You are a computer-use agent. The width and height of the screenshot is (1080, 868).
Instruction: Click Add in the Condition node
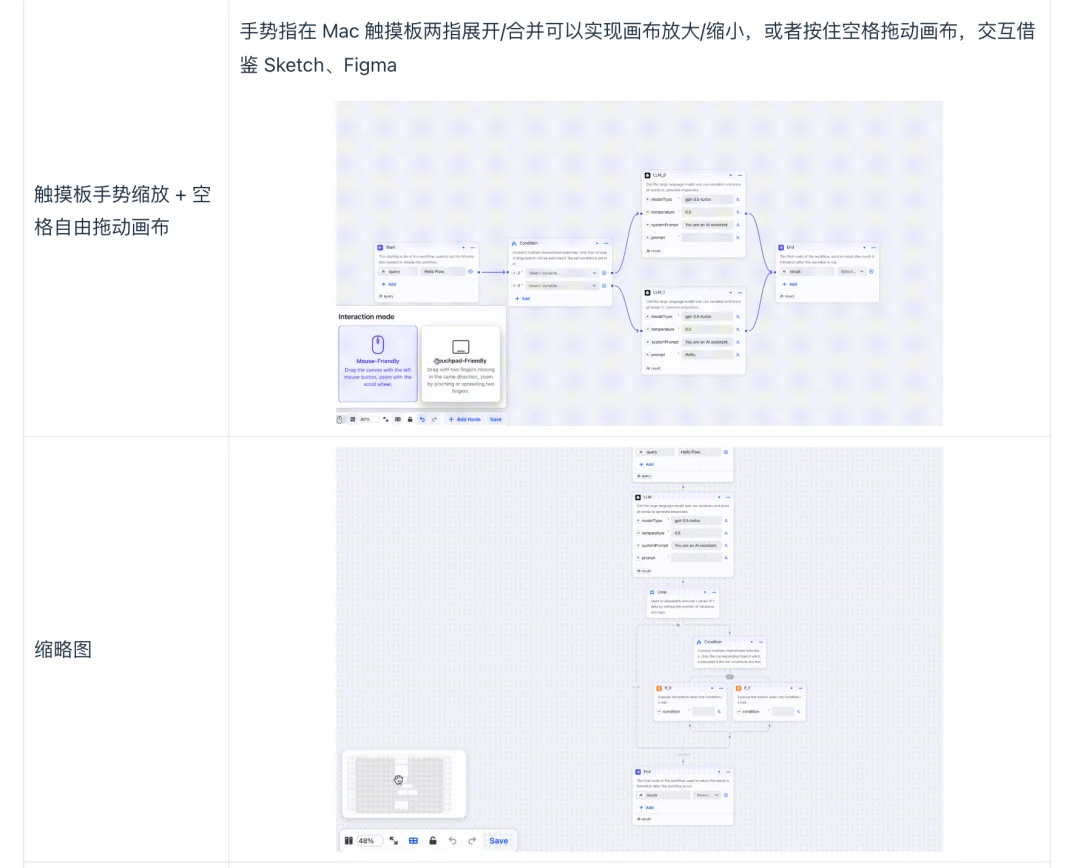523,298
